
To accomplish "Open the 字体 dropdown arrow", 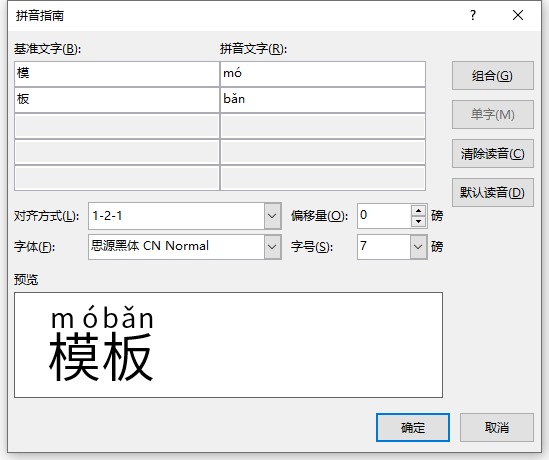I will click(x=272, y=247).
